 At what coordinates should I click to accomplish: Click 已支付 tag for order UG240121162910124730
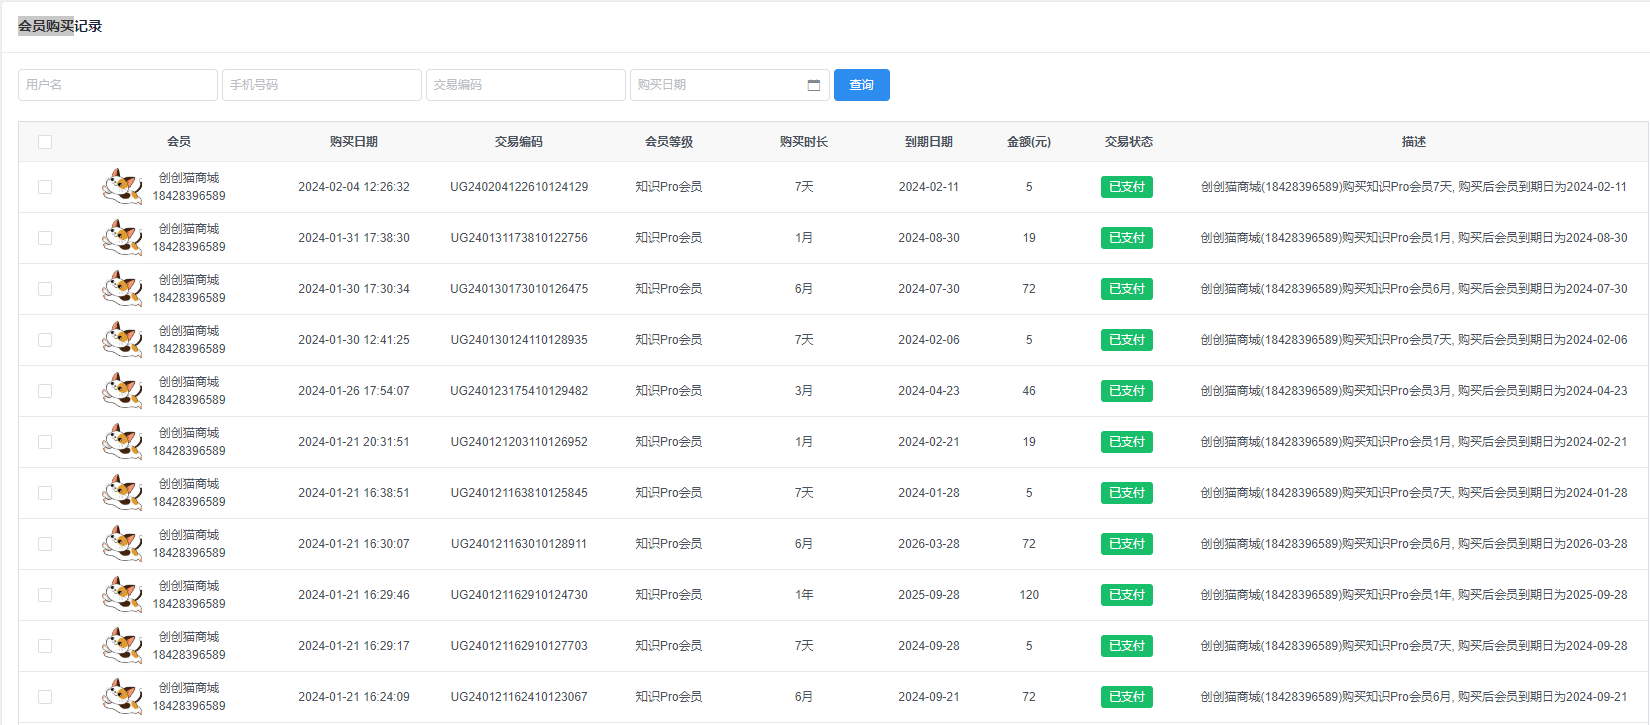click(x=1127, y=595)
